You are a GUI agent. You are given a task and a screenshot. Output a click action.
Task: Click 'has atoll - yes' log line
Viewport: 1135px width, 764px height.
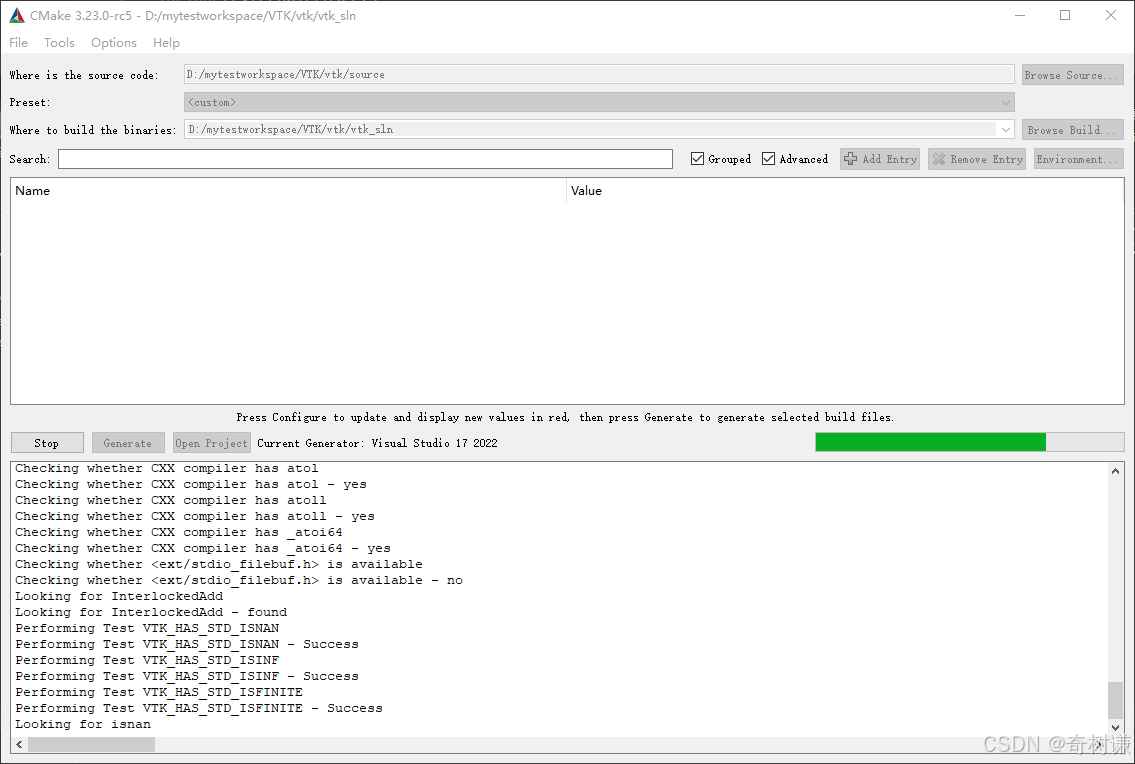click(x=195, y=516)
